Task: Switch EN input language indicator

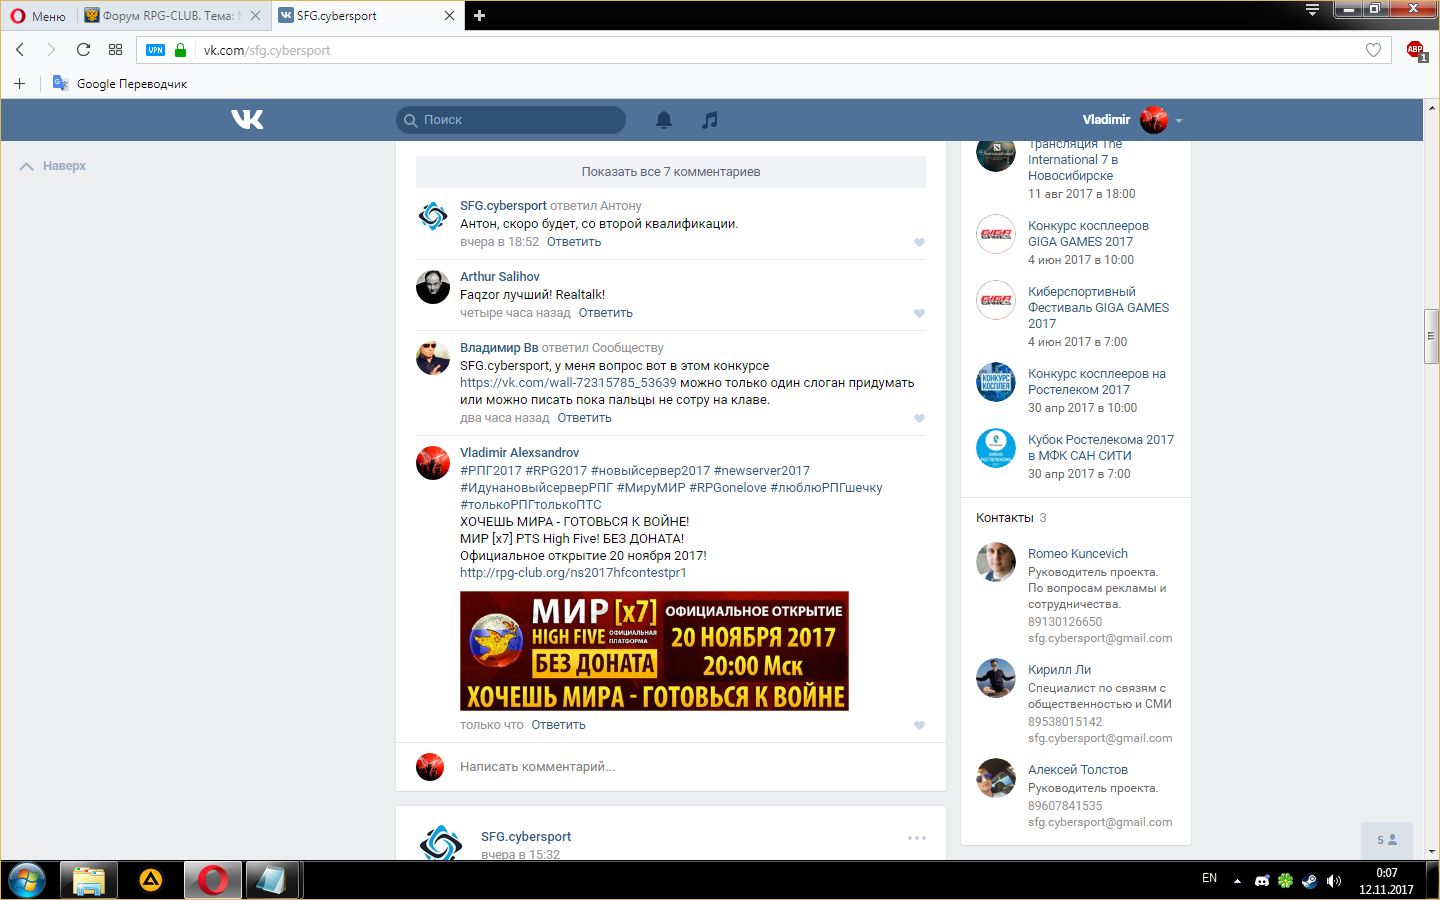Action: click(x=1209, y=878)
